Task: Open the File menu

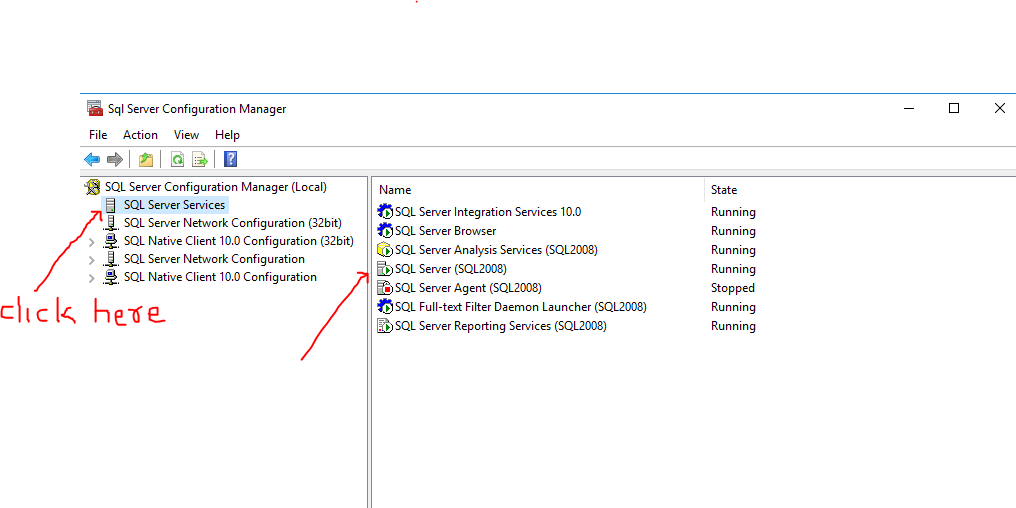Action: click(98, 135)
